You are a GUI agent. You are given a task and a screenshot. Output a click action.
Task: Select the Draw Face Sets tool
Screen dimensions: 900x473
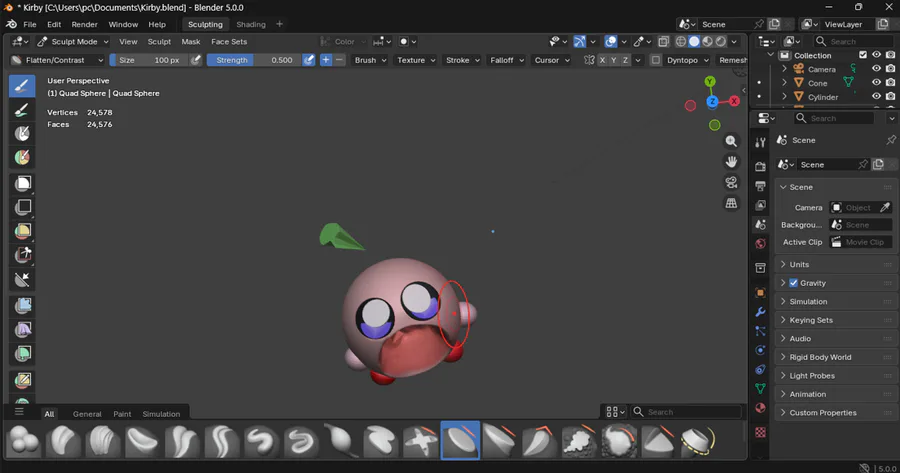[22, 157]
